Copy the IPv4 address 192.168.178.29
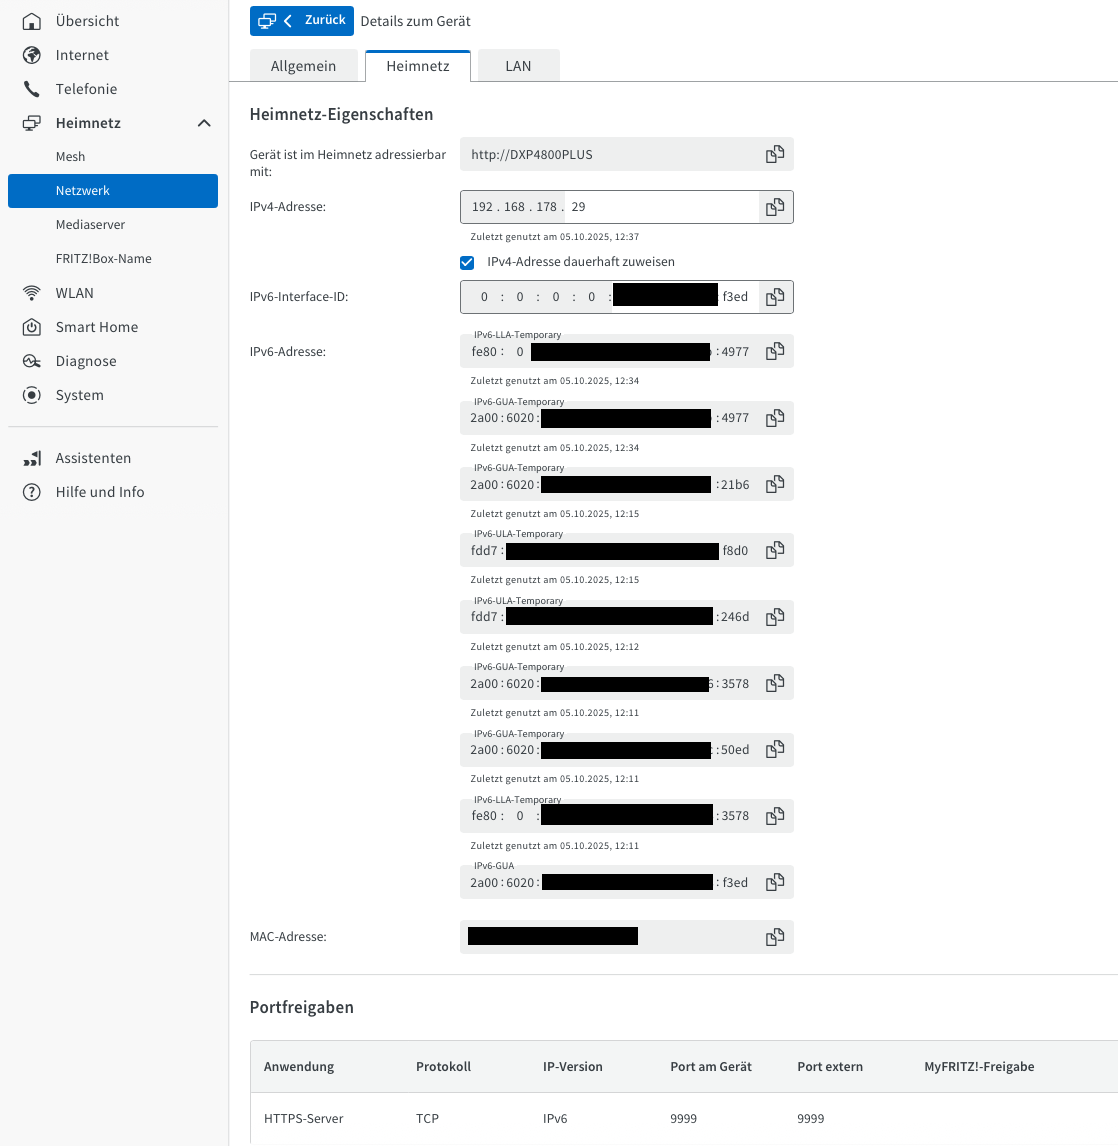The image size is (1118, 1146). 775,207
